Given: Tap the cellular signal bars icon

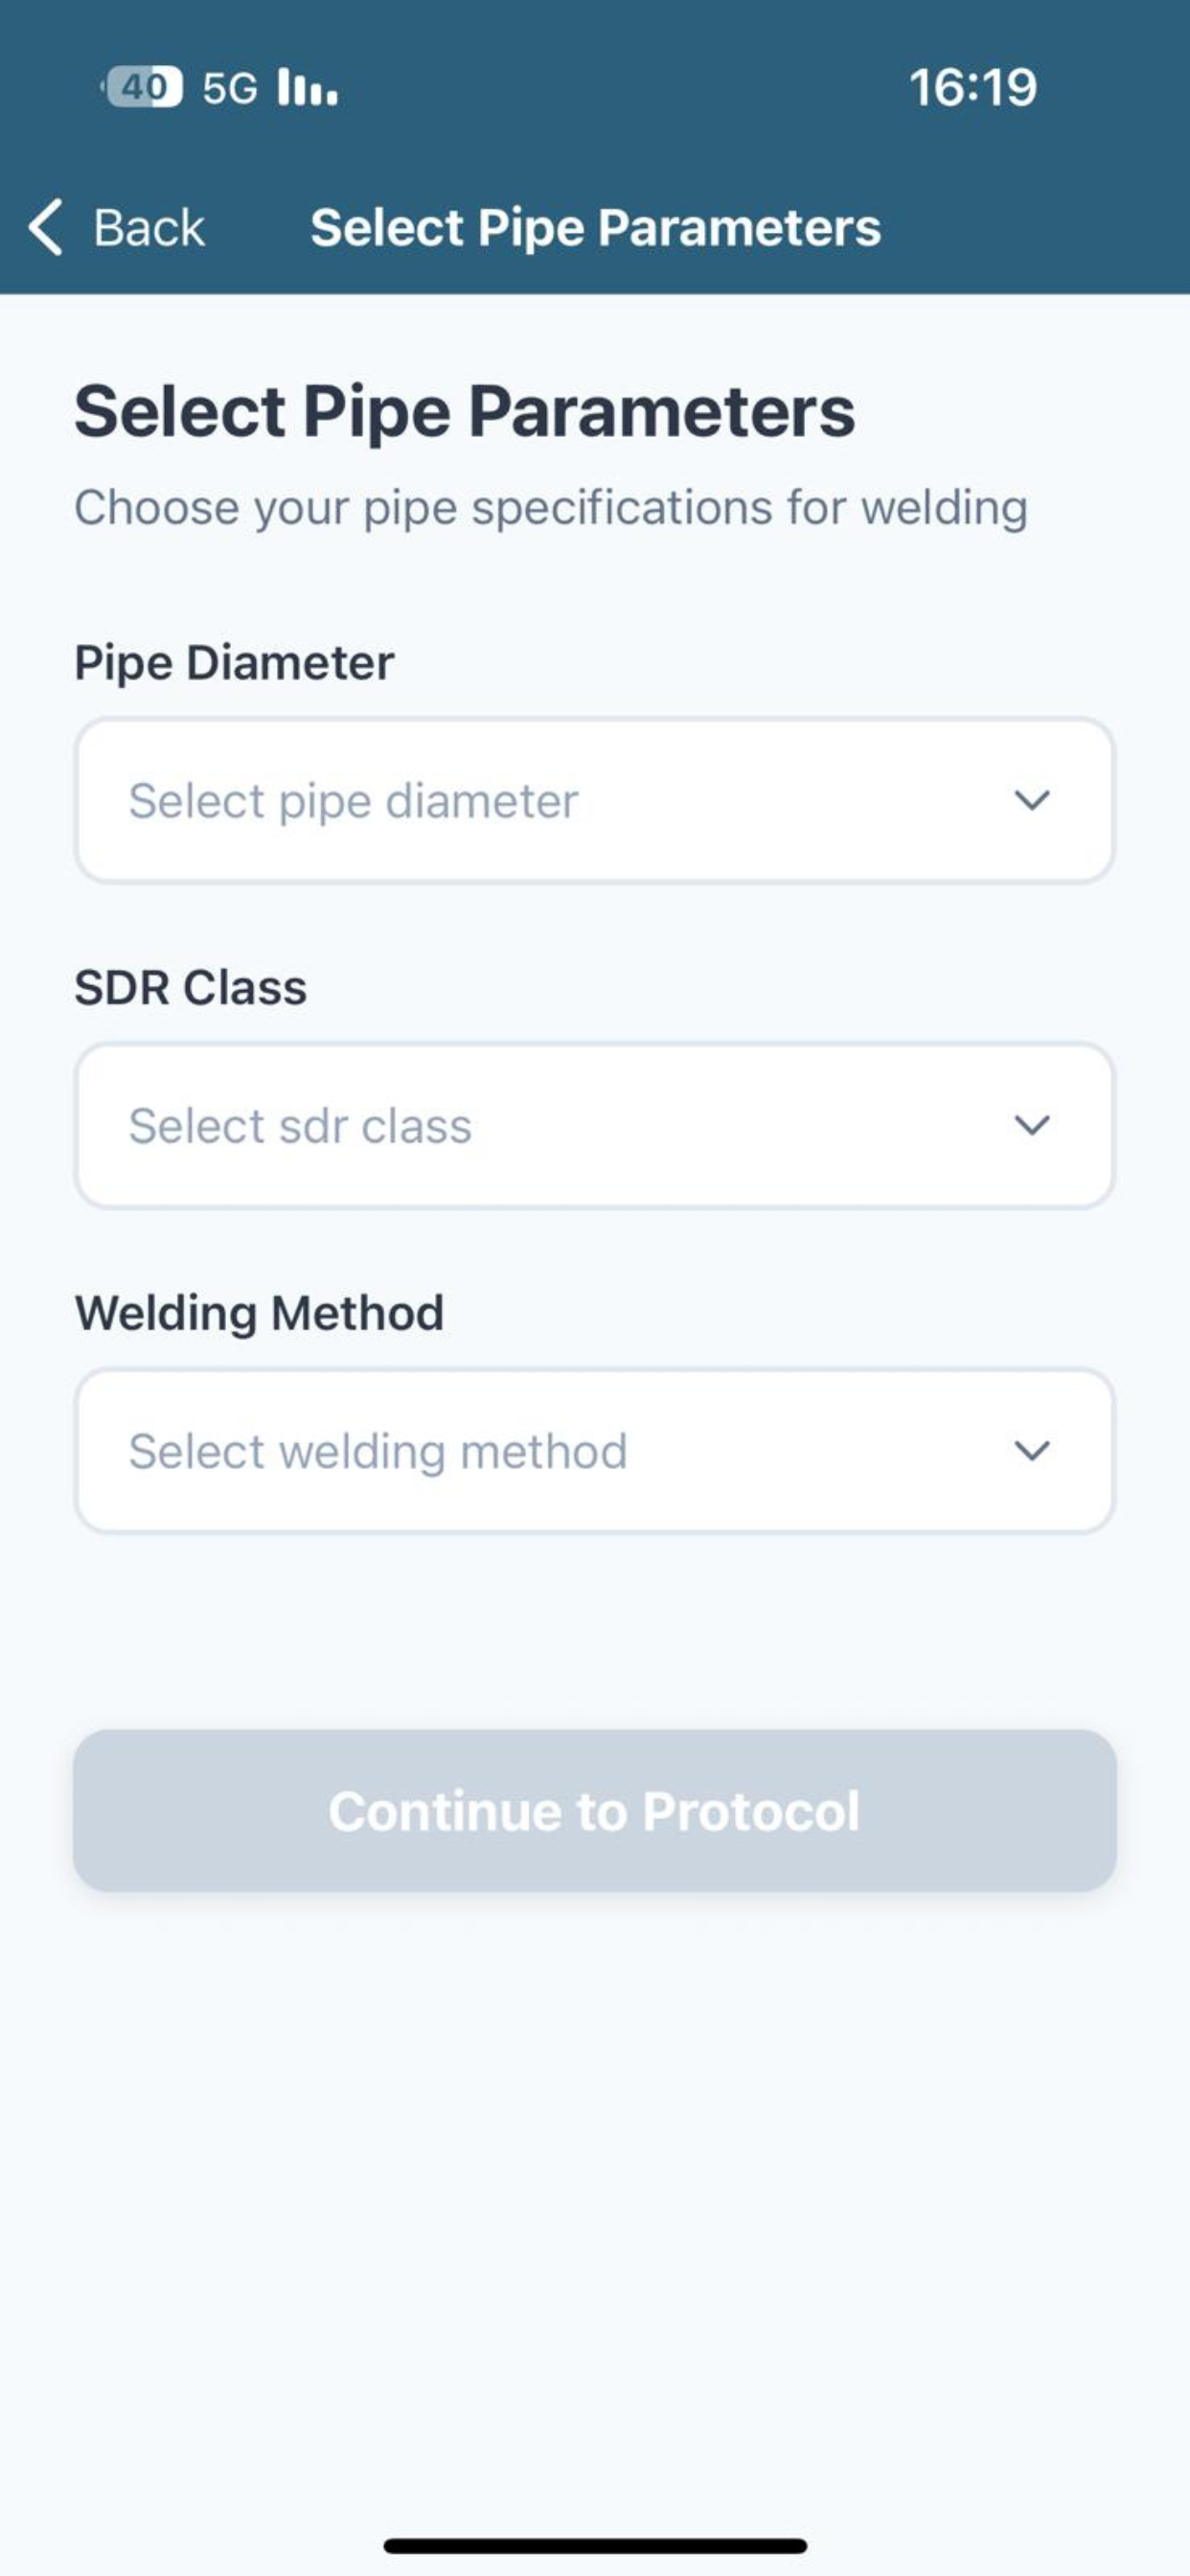Looking at the screenshot, I should (x=308, y=87).
